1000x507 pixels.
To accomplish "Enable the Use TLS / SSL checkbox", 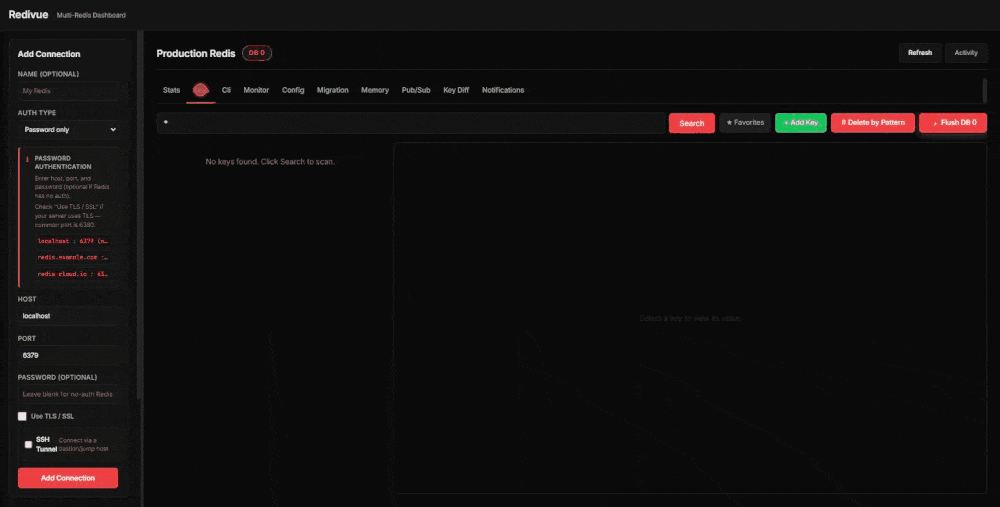I will tap(22, 416).
